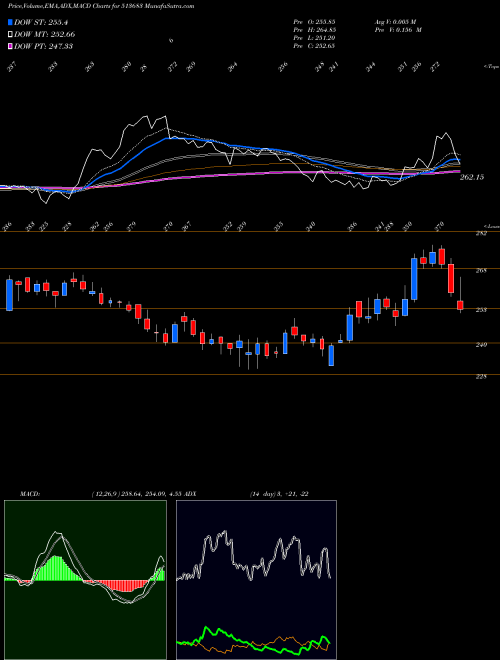Screen dimensions: 500x660
Task: Click the large red candlestick below 268 line
Action: 451,278
